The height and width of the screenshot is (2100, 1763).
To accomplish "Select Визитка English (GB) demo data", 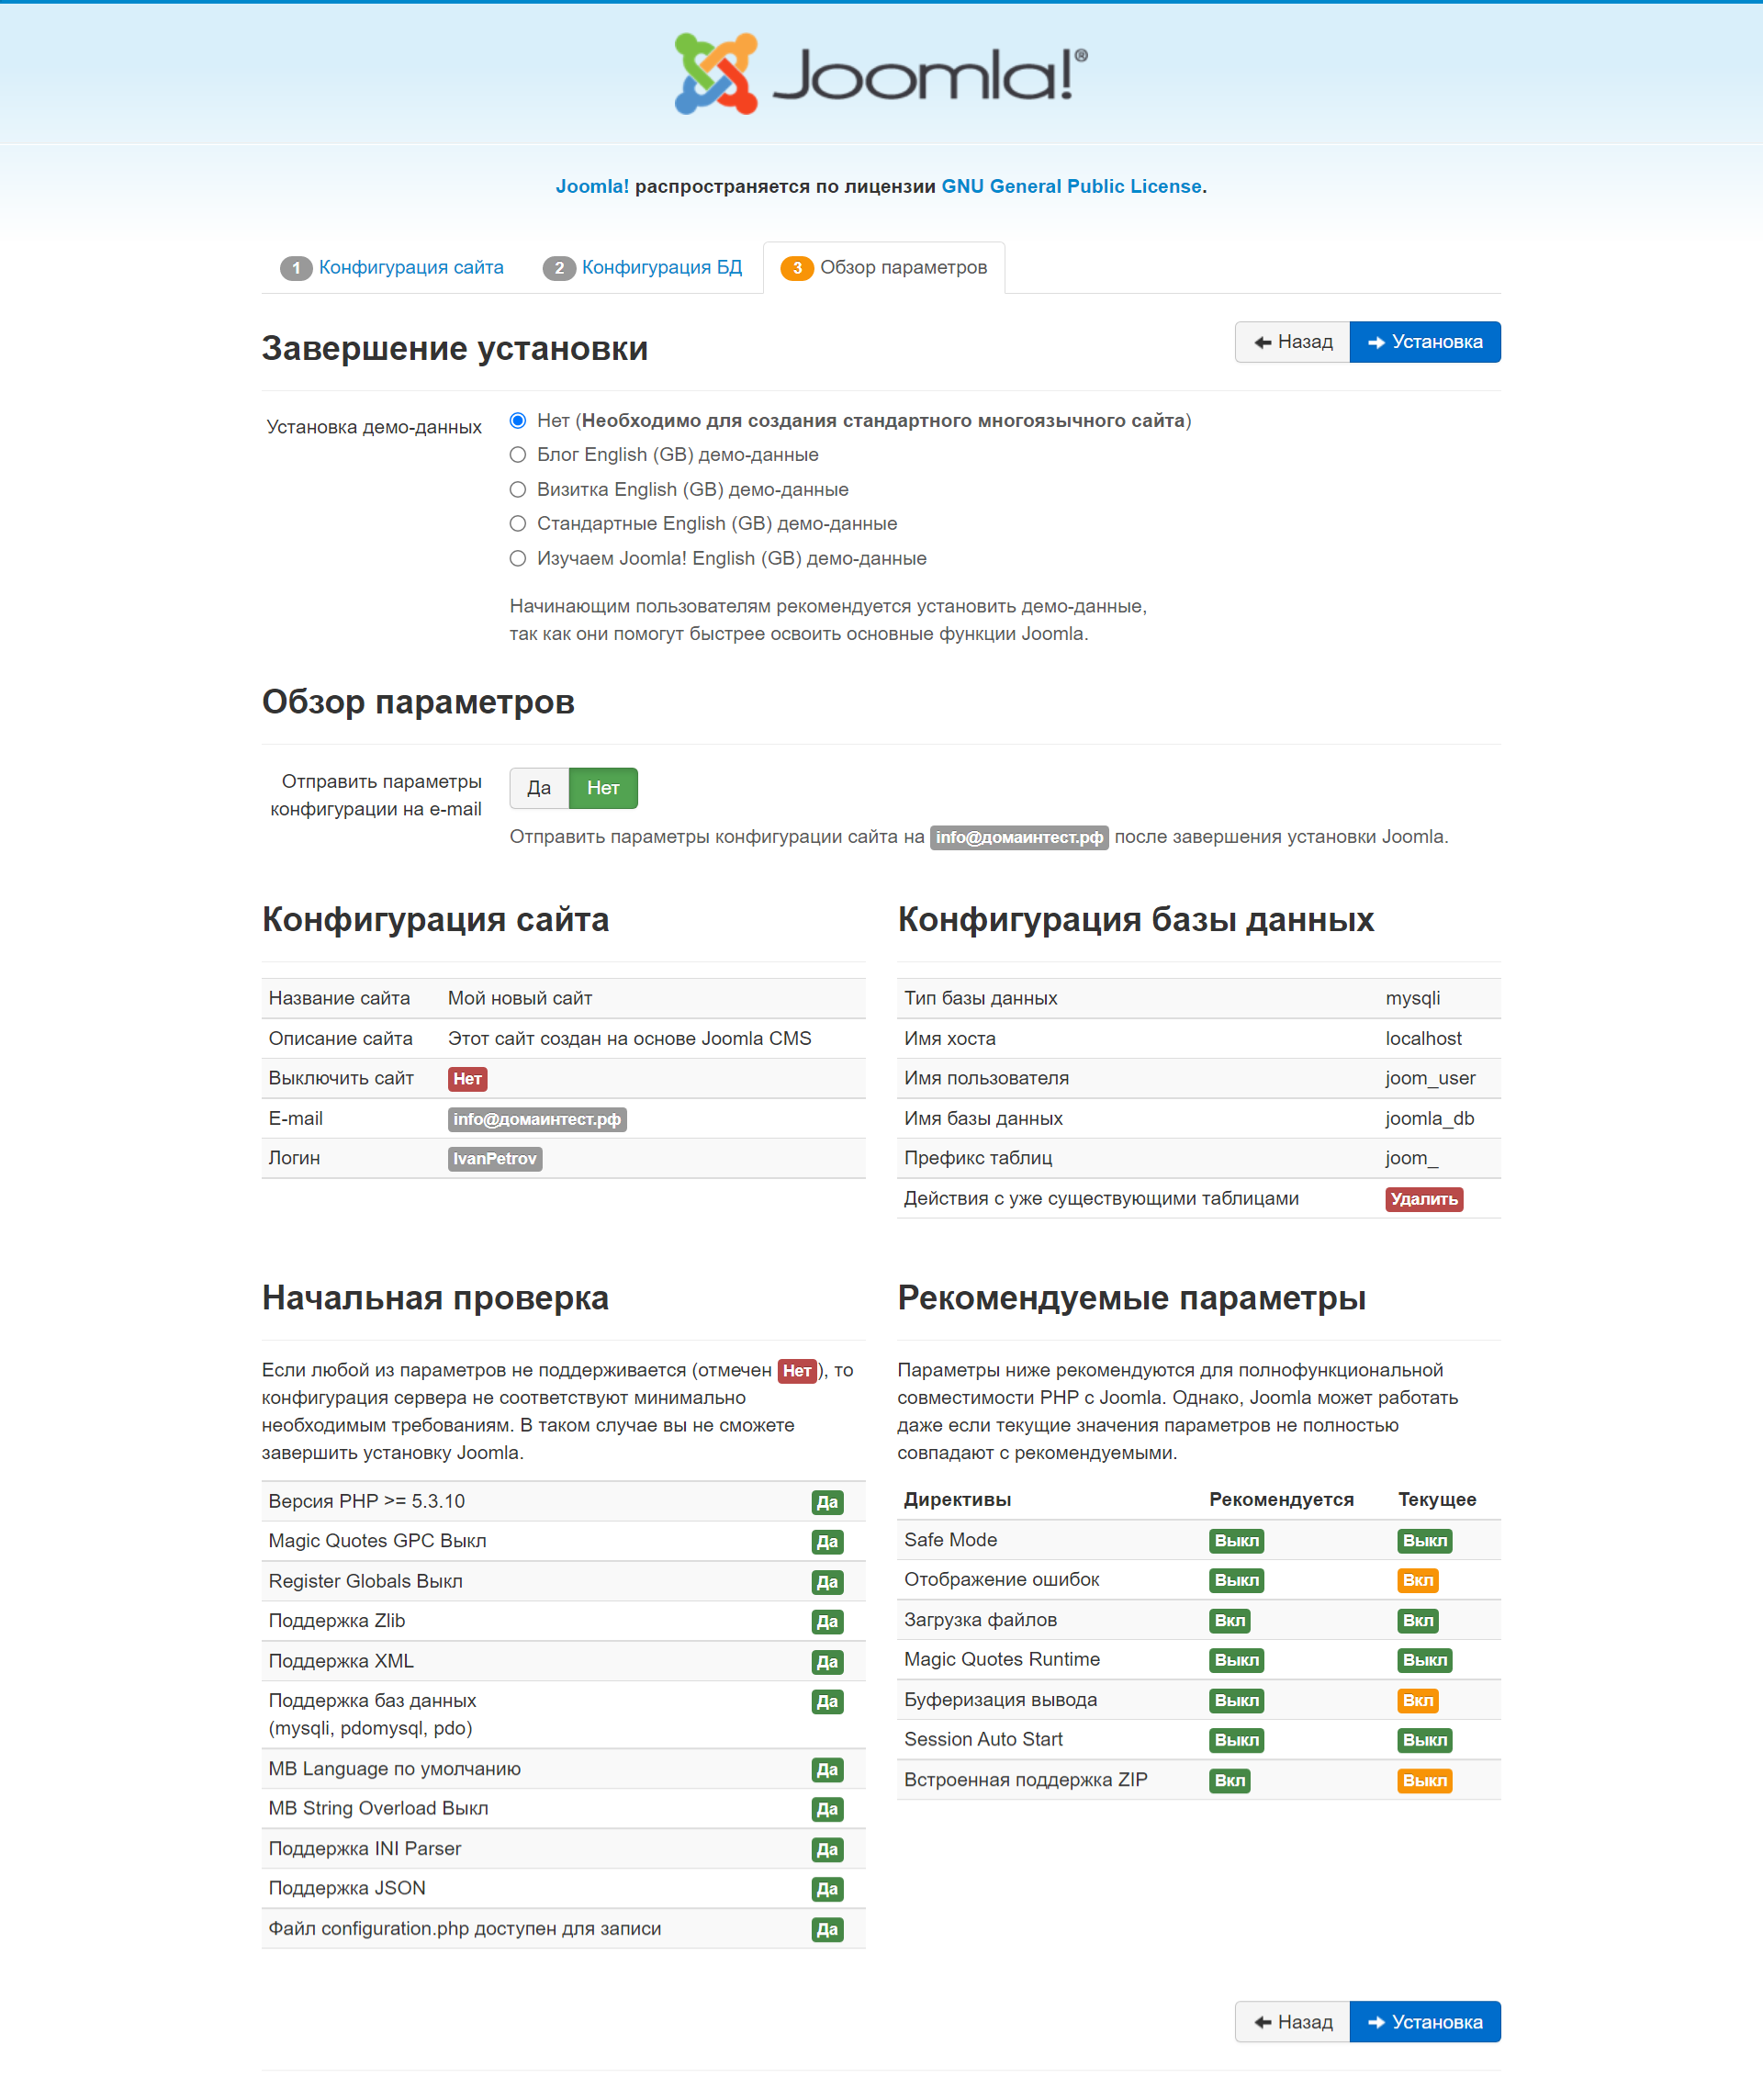I will click(518, 490).
